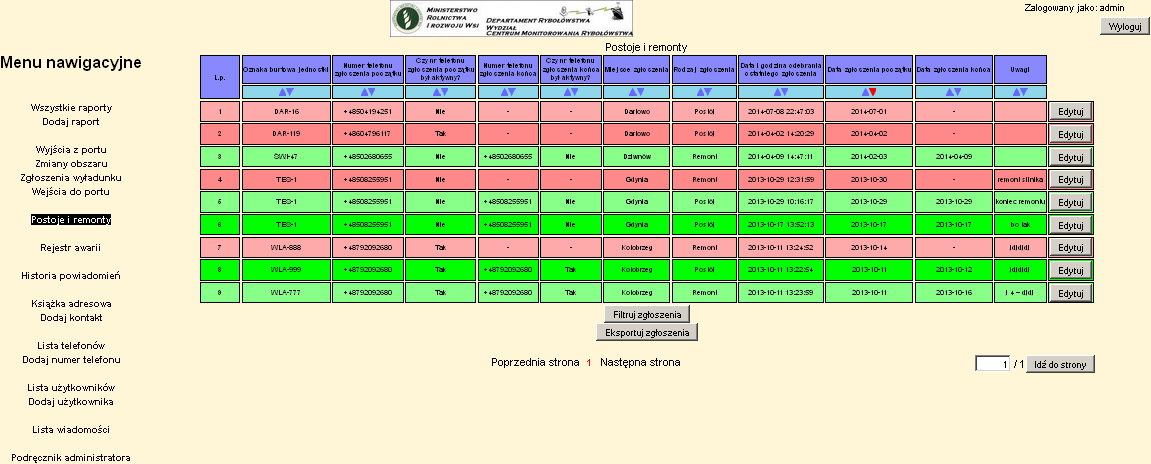Edit row 9 WLA-777 with Edytuj
Screen dimensions: 1151x464
click(x=1071, y=293)
